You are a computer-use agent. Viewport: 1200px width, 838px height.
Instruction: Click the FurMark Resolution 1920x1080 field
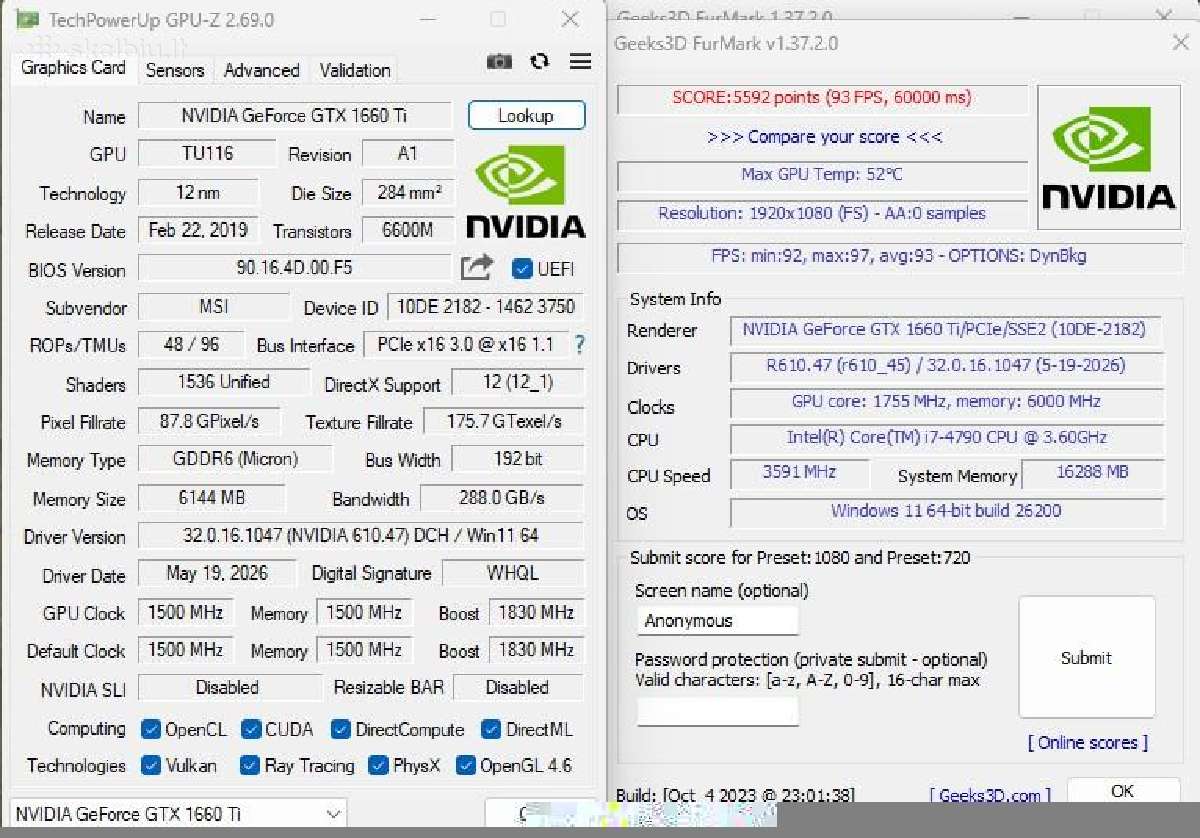tap(822, 214)
